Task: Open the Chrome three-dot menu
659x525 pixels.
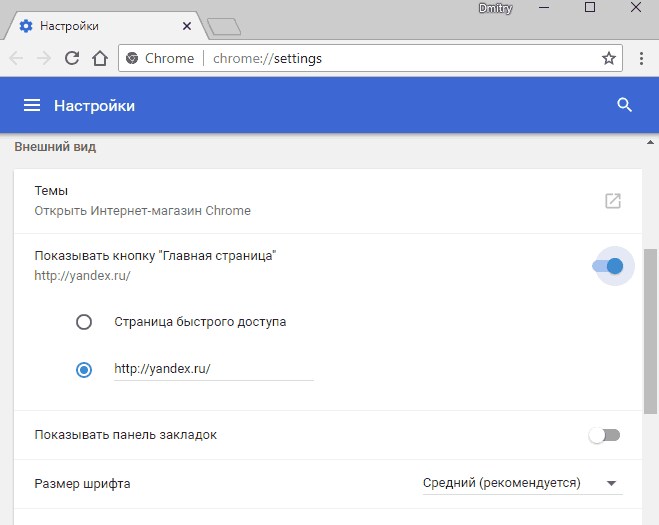Action: (641, 58)
